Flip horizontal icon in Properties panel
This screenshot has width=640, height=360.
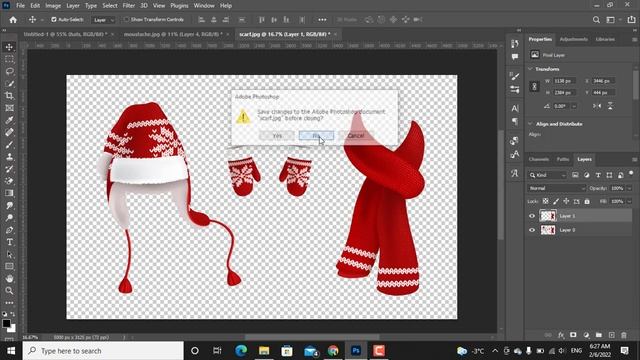(597, 106)
